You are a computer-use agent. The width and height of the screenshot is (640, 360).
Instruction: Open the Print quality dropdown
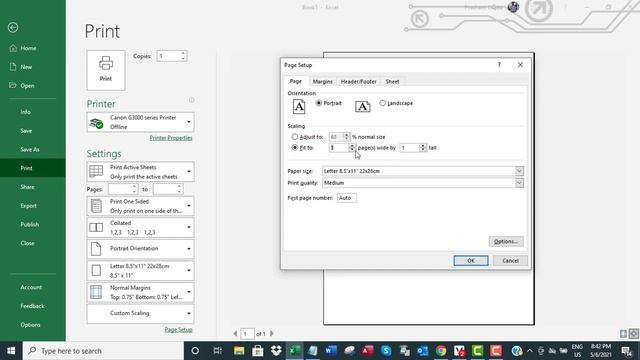[x=519, y=183]
